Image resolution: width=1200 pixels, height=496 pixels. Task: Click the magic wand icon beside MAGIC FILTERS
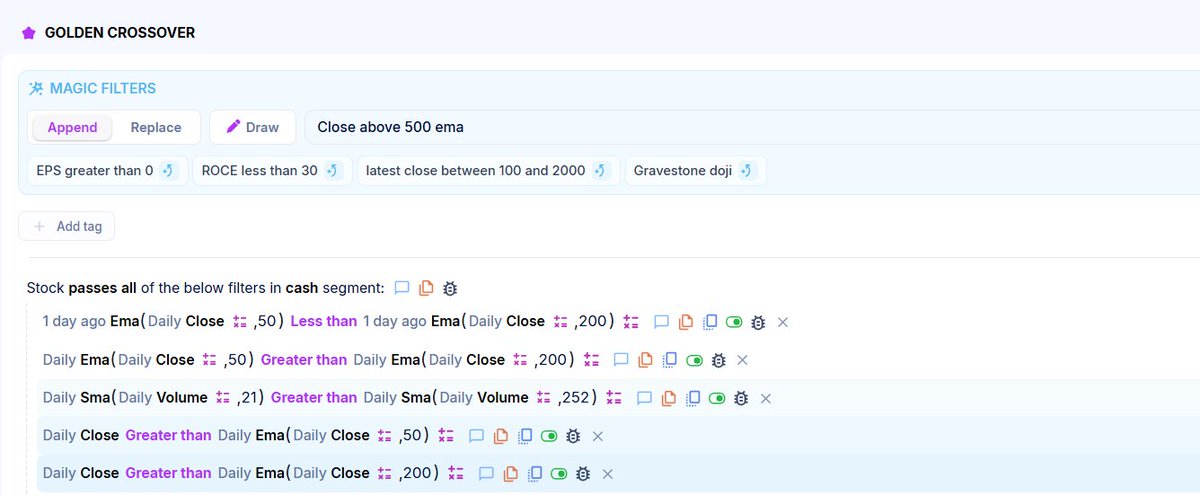click(36, 89)
